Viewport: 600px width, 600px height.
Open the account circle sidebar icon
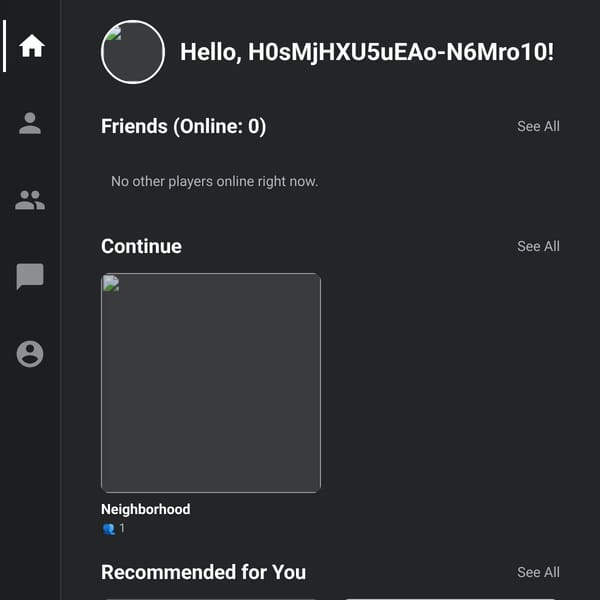point(30,354)
